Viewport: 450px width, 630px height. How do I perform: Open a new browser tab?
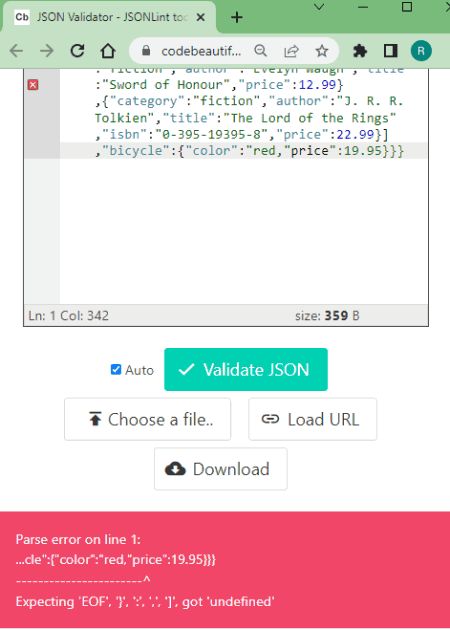click(x=237, y=17)
